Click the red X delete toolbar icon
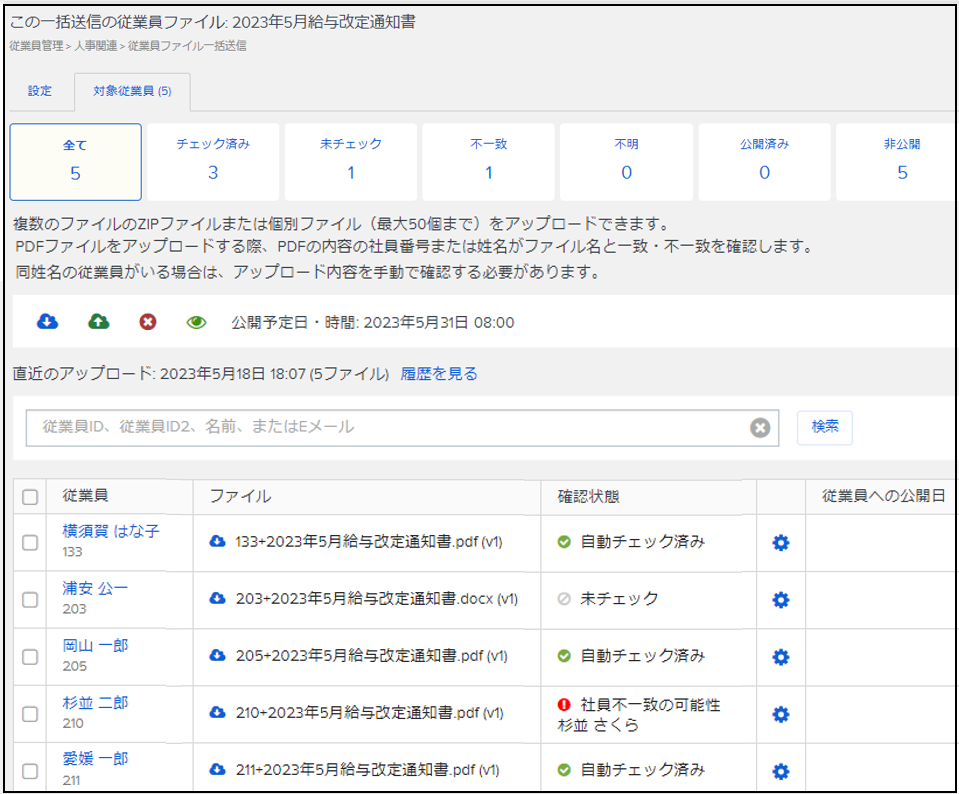Image resolution: width=959 pixels, height=794 pixels. pos(147,322)
